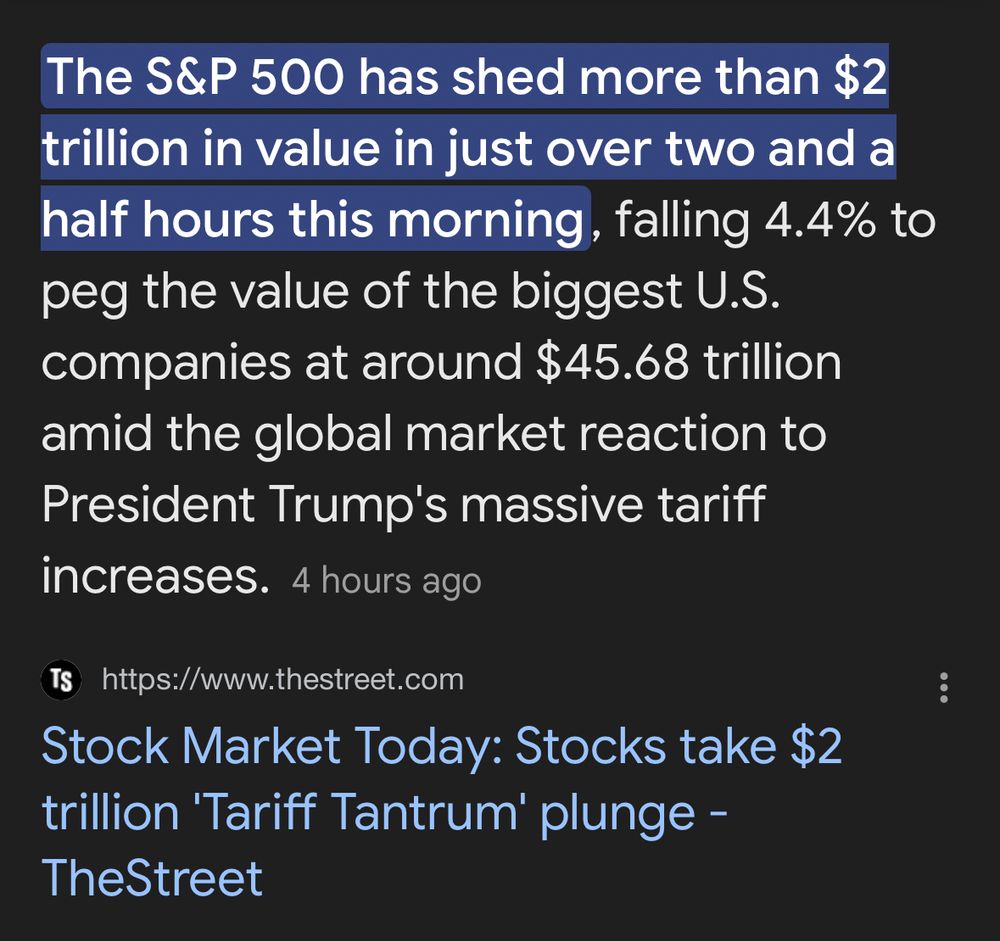Open the three-dot result options menu

click(943, 687)
